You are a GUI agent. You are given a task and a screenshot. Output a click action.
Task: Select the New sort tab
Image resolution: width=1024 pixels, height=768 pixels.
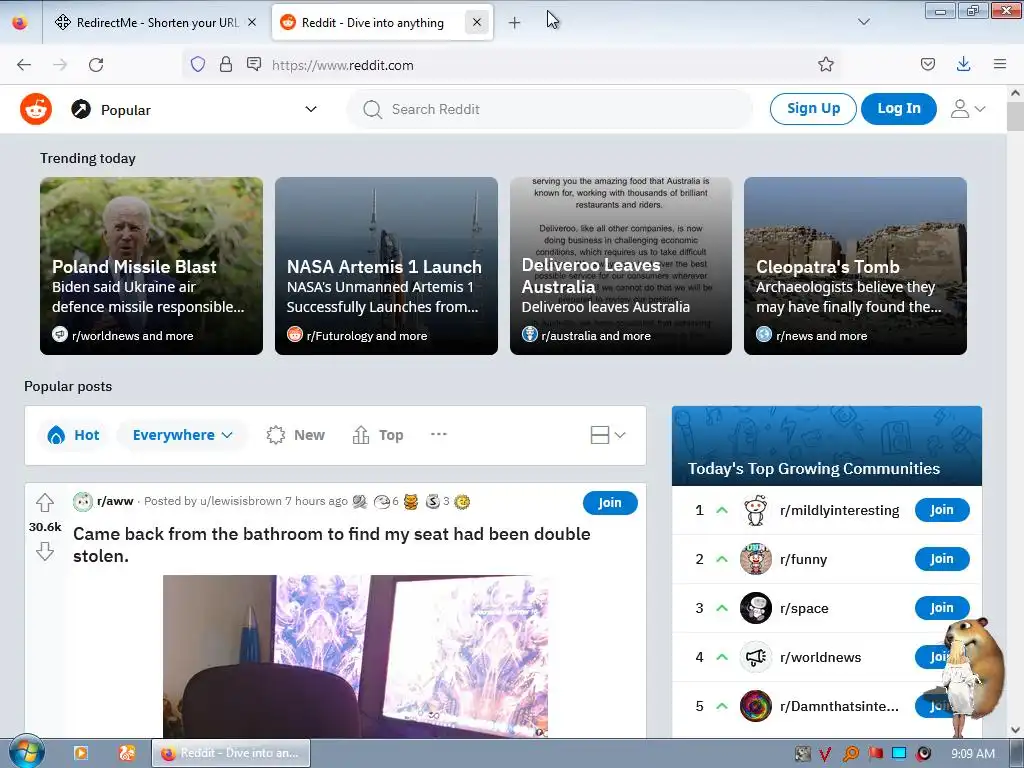(x=295, y=435)
